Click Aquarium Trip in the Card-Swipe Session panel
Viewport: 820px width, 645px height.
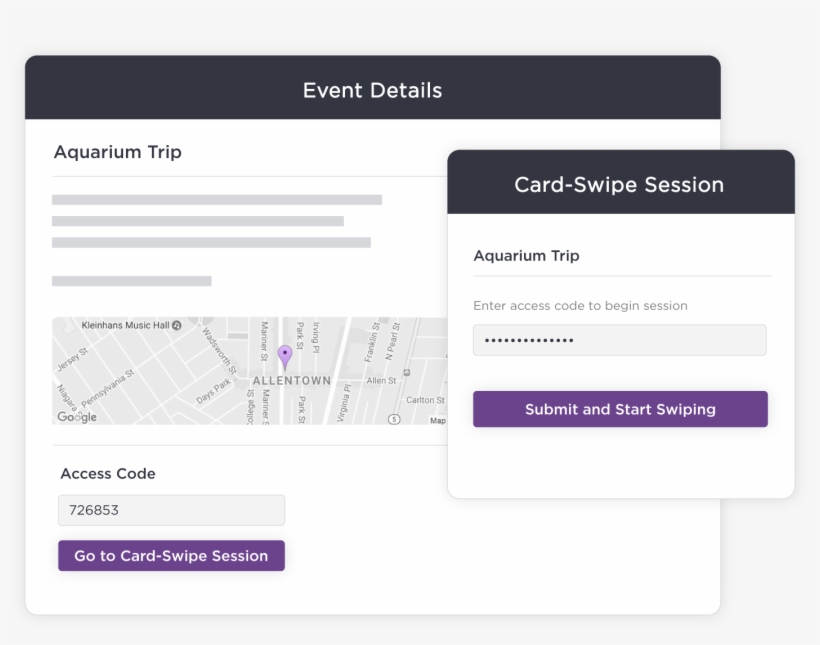526,255
